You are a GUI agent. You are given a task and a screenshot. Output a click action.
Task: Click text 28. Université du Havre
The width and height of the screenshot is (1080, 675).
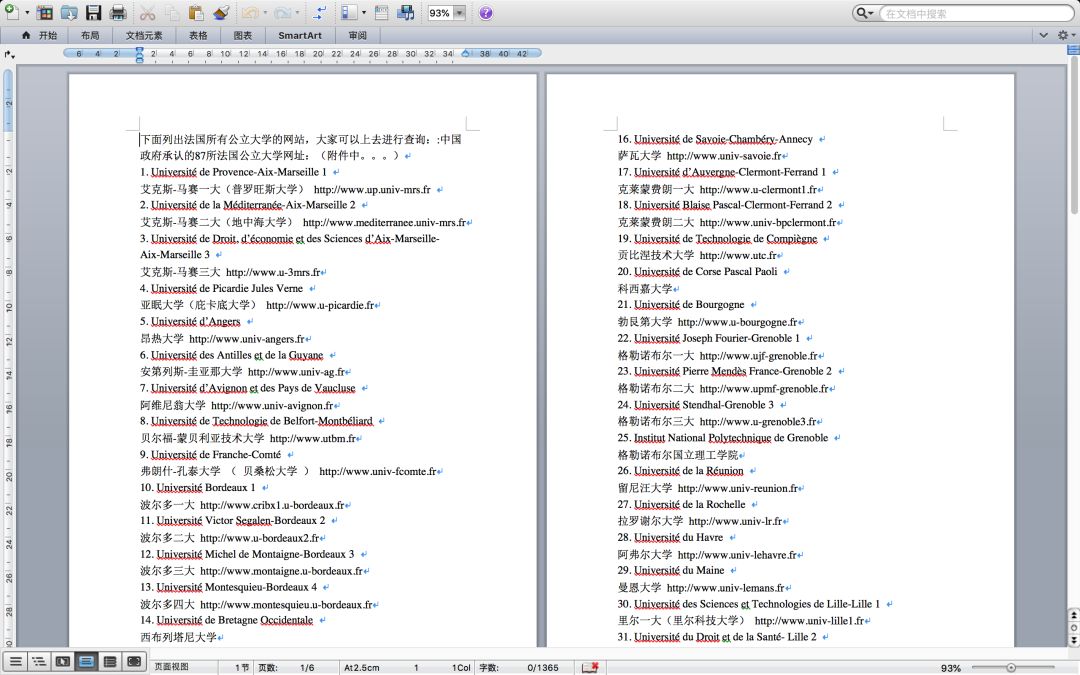tap(670, 537)
